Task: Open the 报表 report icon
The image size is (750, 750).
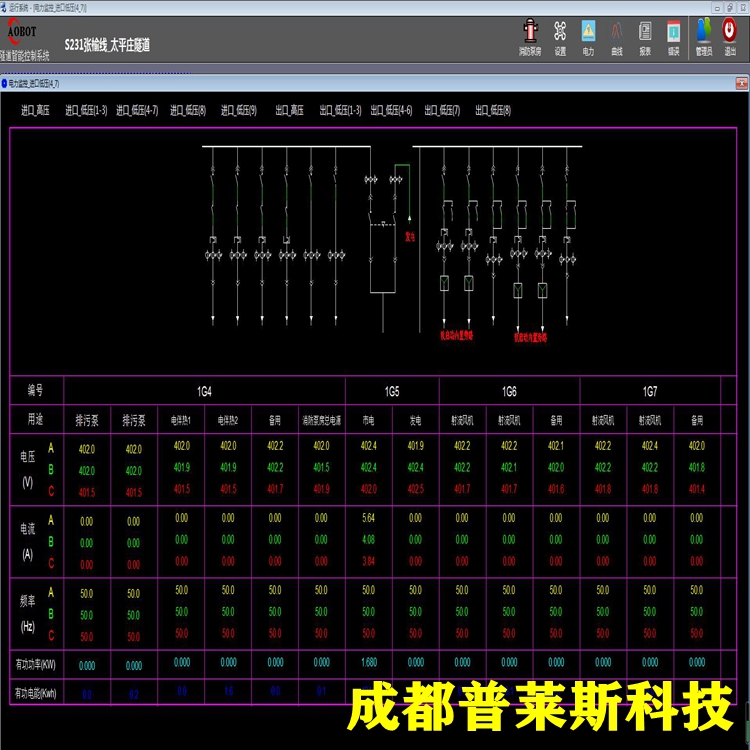Action: [x=645, y=37]
